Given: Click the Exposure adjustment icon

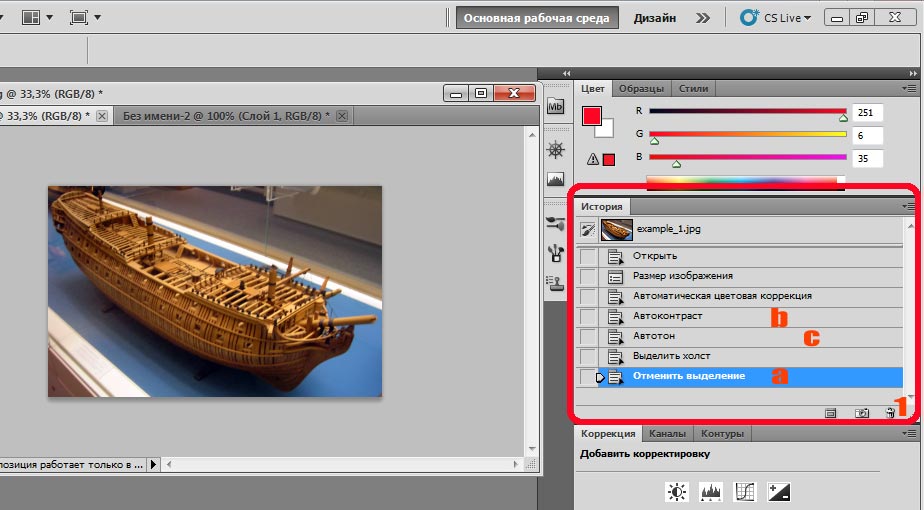Looking at the screenshot, I should click(x=778, y=491).
